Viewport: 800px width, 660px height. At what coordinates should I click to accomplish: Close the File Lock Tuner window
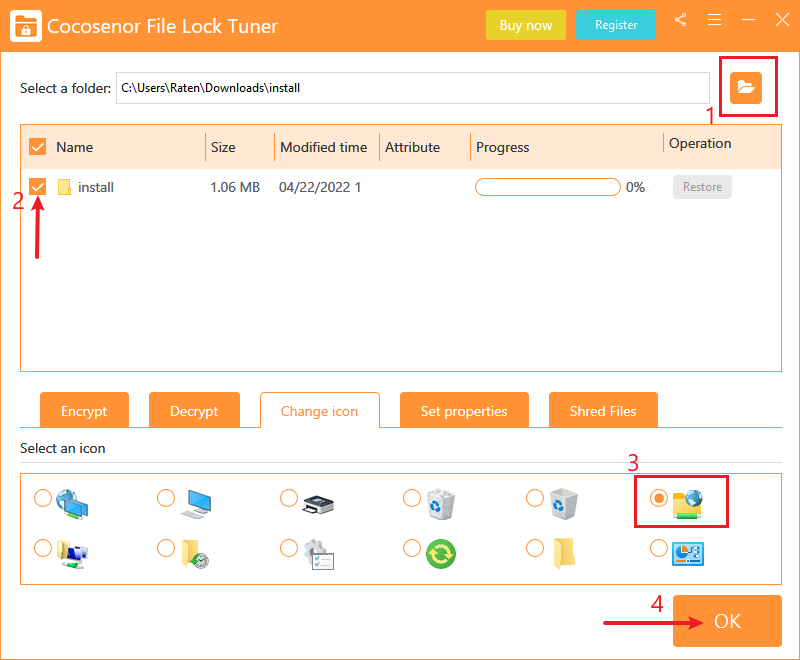coord(782,20)
